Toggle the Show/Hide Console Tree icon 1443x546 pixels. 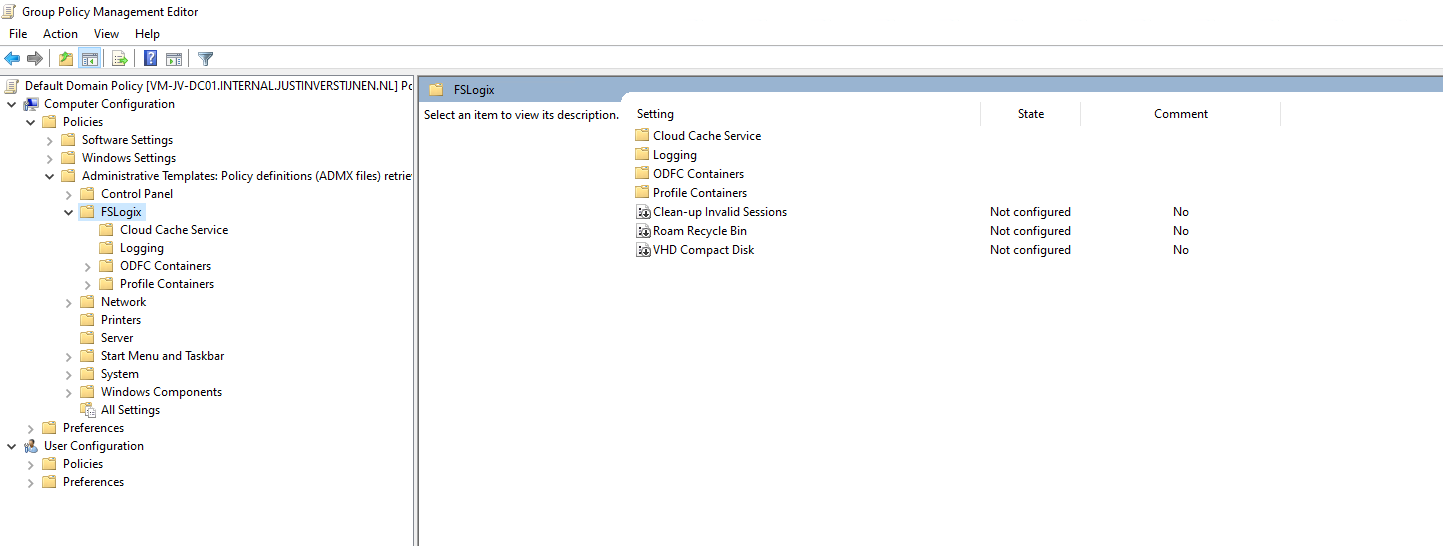coord(90,58)
